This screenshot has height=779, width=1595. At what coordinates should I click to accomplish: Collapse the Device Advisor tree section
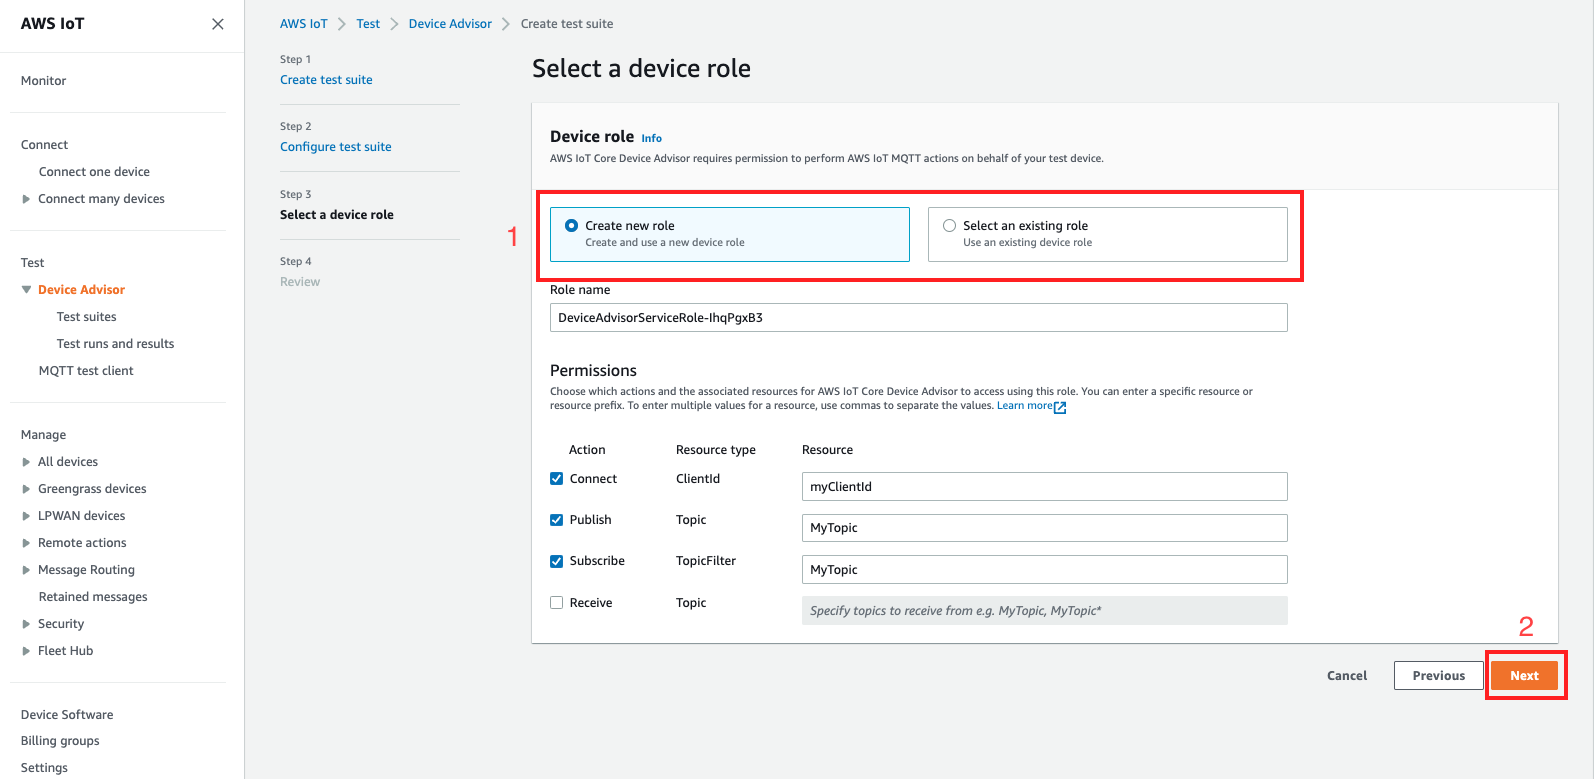click(26, 290)
